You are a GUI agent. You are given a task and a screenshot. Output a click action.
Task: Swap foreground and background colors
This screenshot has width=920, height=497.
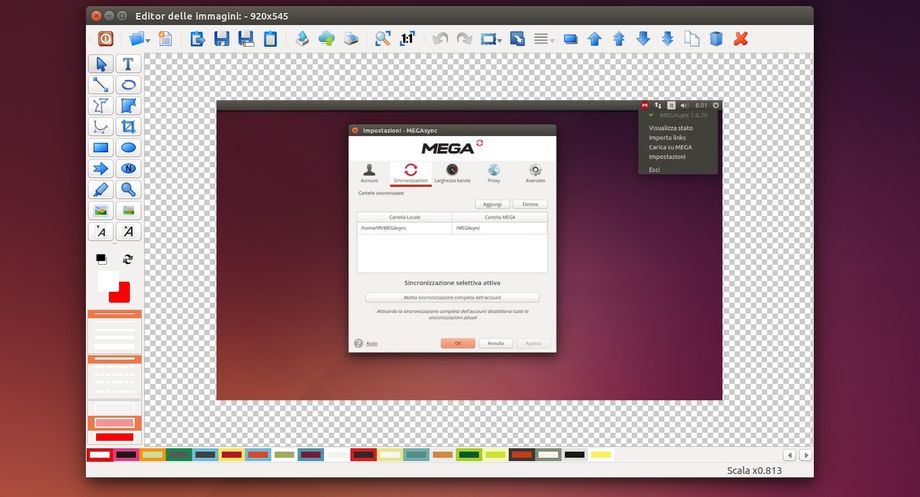tap(128, 259)
